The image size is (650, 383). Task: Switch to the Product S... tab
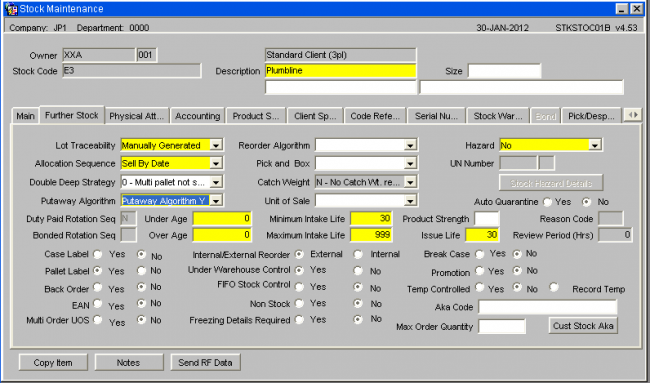pyautogui.click(x=256, y=116)
